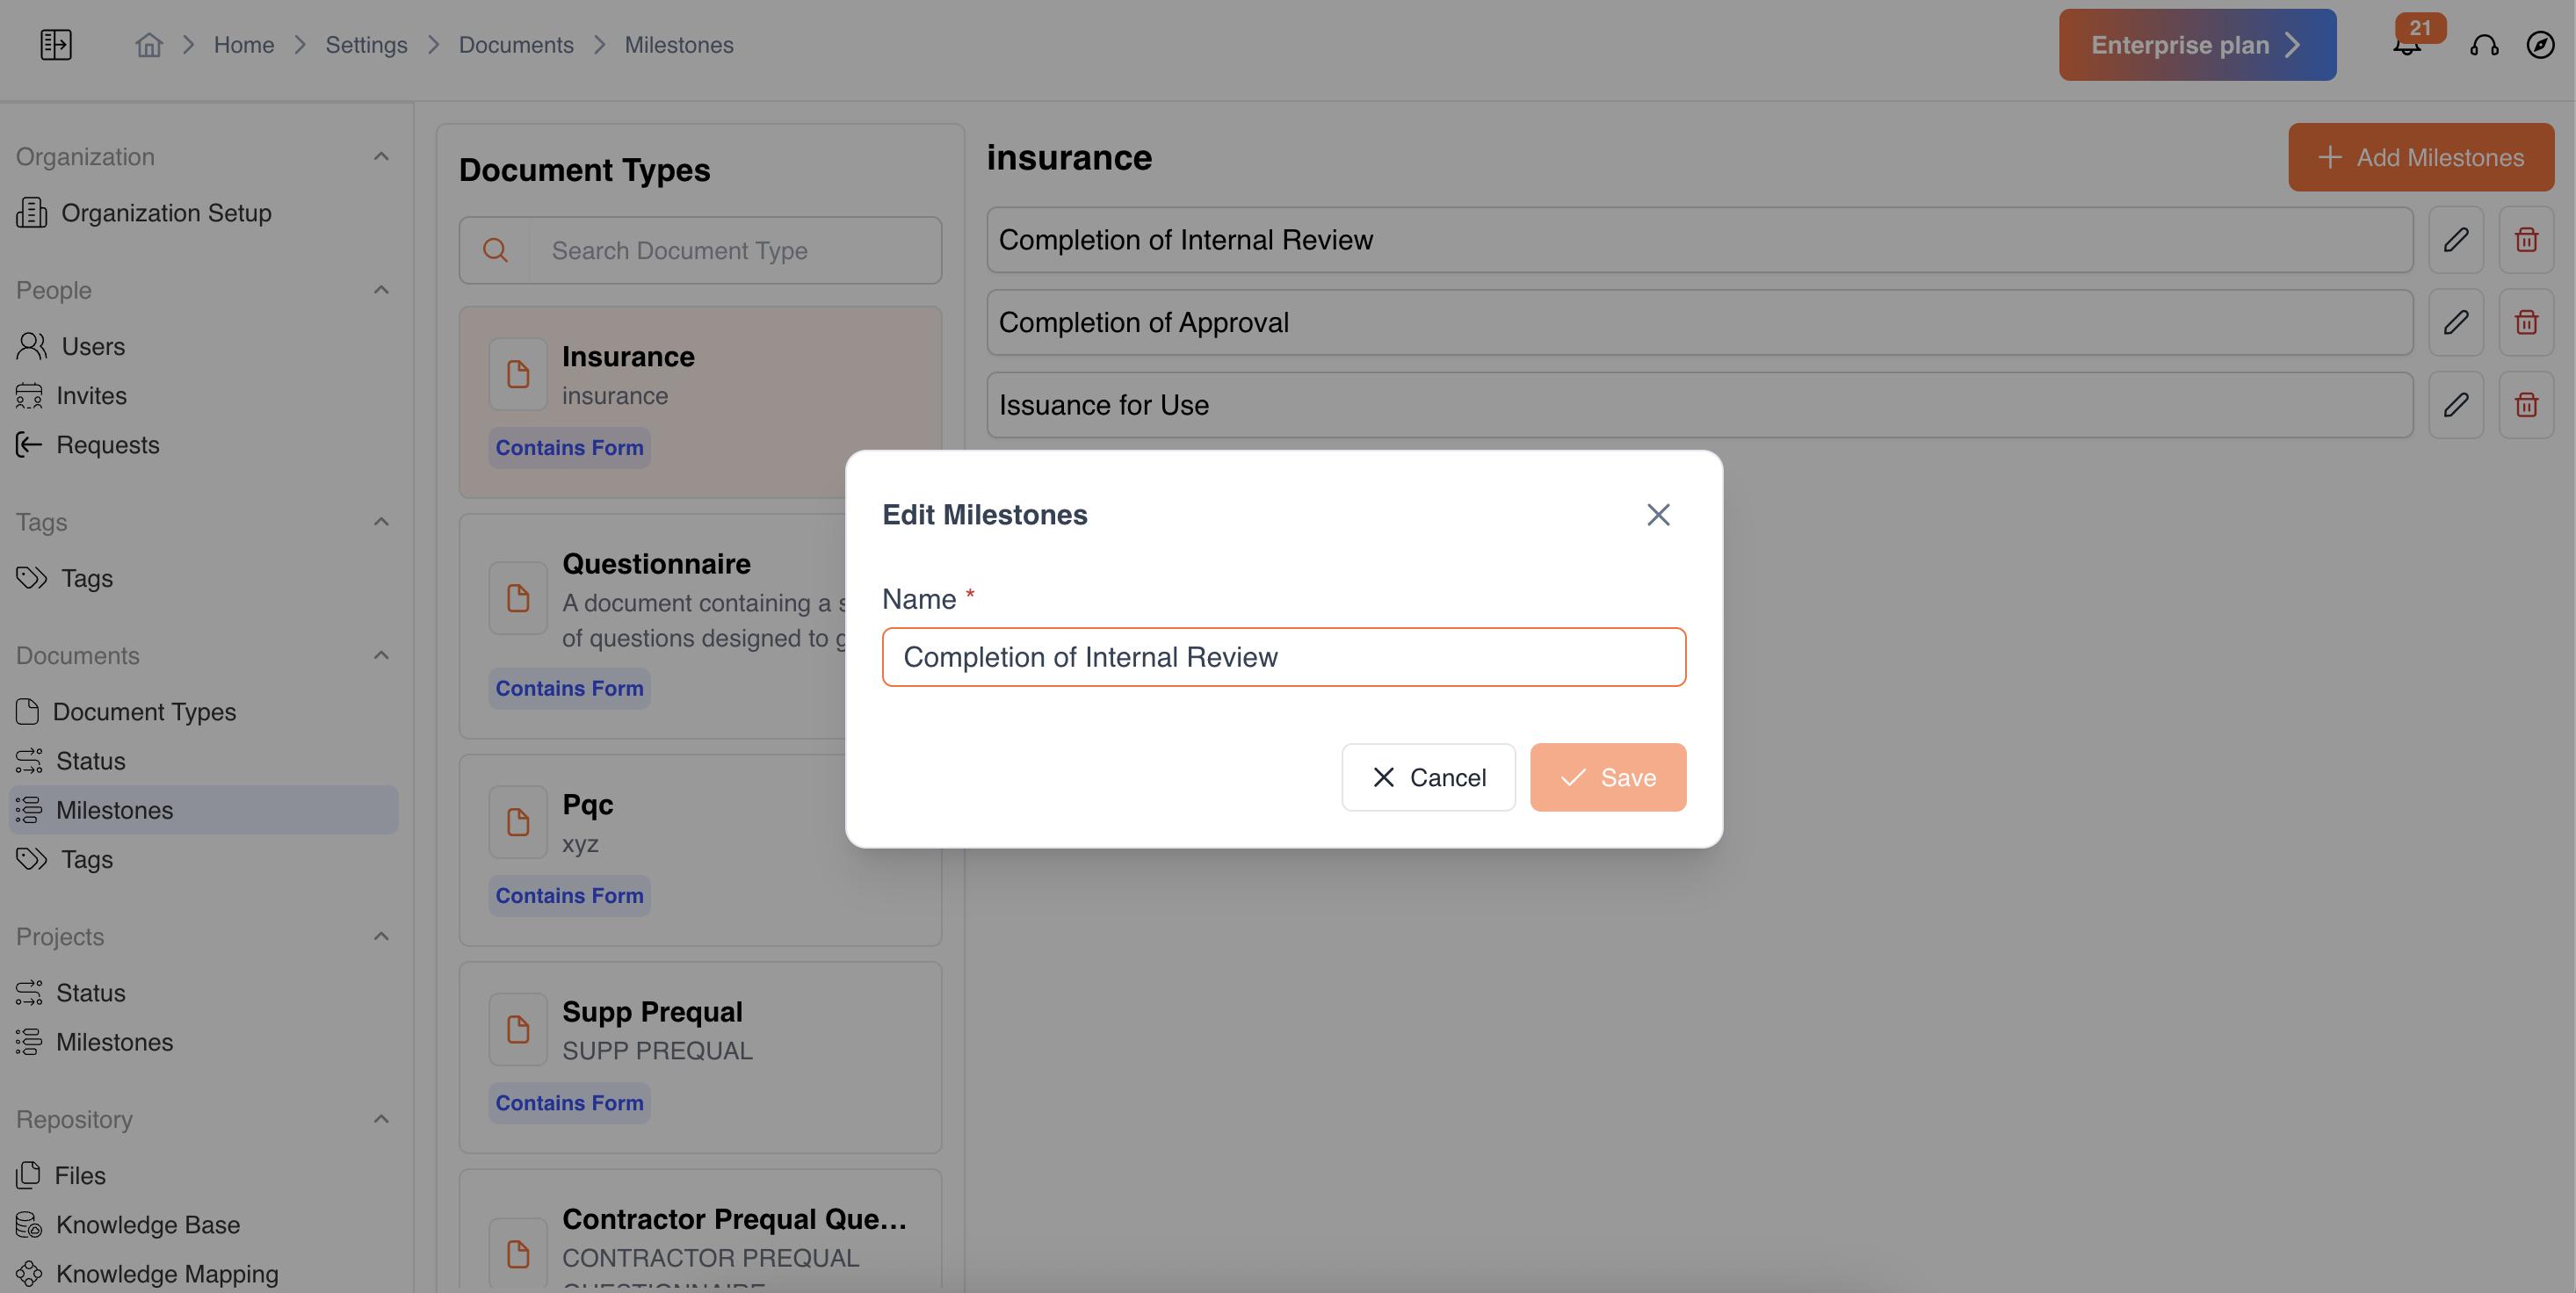Click the sidebar collapse icon
Image resolution: width=2576 pixels, height=1293 pixels.
tap(56, 45)
